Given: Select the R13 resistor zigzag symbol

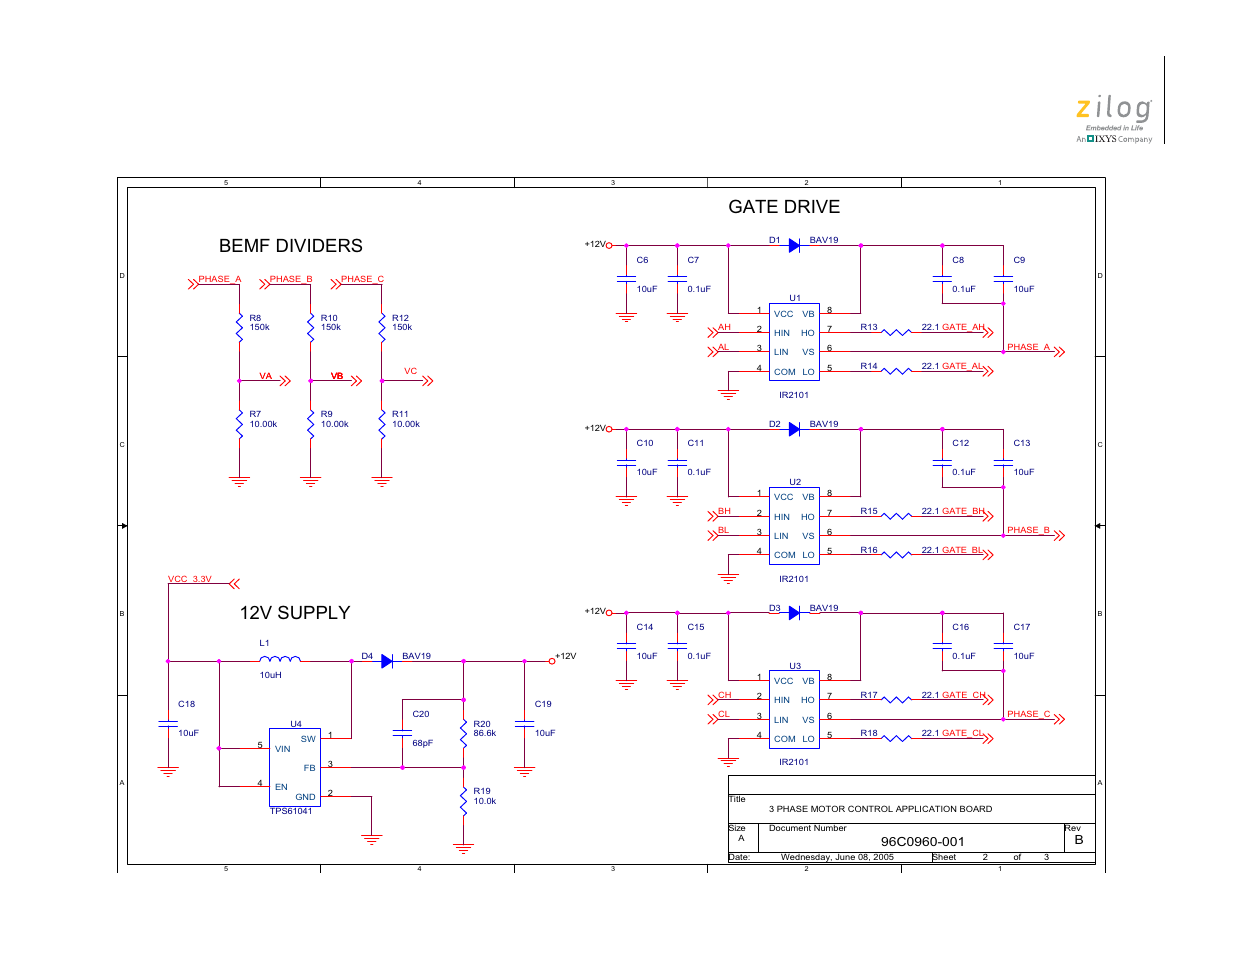Looking at the screenshot, I should point(896,332).
